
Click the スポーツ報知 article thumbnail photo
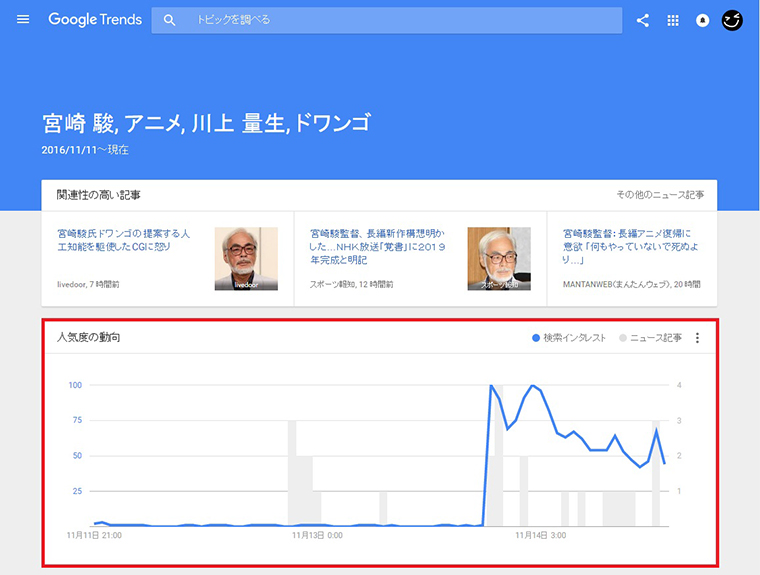(499, 258)
